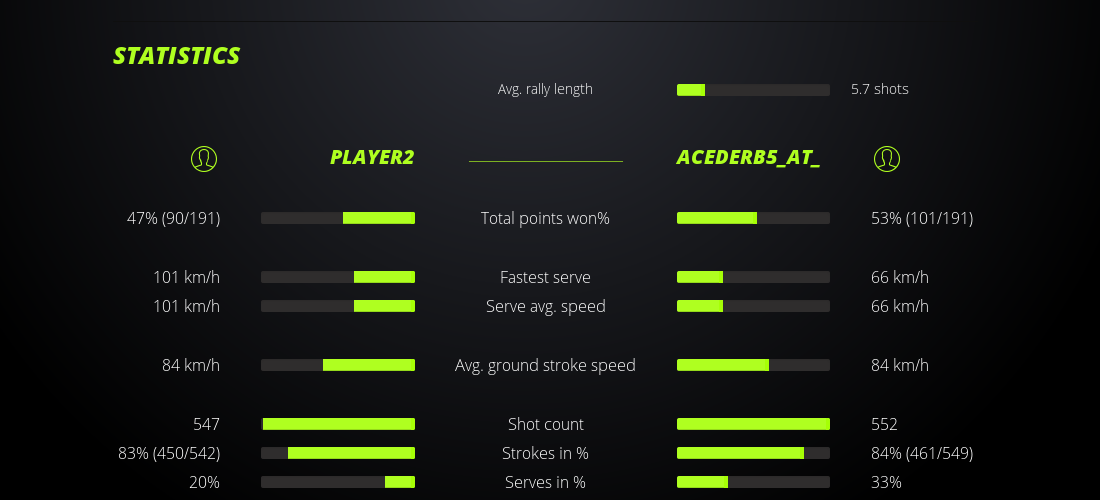Click ACEDERB5_AT_'s Shot count bar
The width and height of the screenshot is (1100, 500).
point(753,424)
